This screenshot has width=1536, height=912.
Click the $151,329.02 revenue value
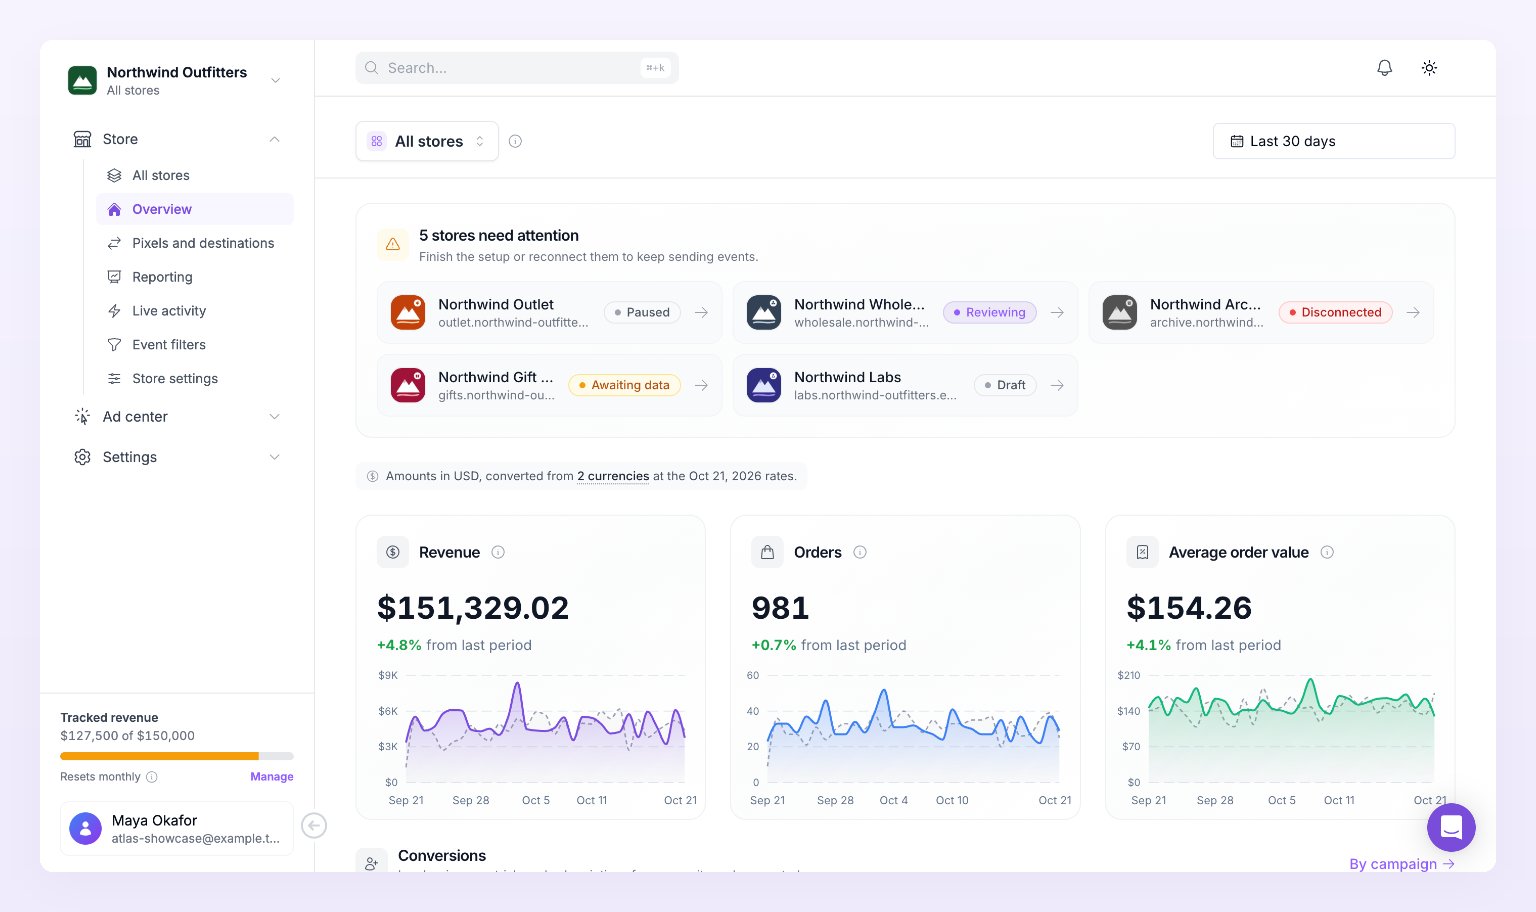pyautogui.click(x=473, y=608)
